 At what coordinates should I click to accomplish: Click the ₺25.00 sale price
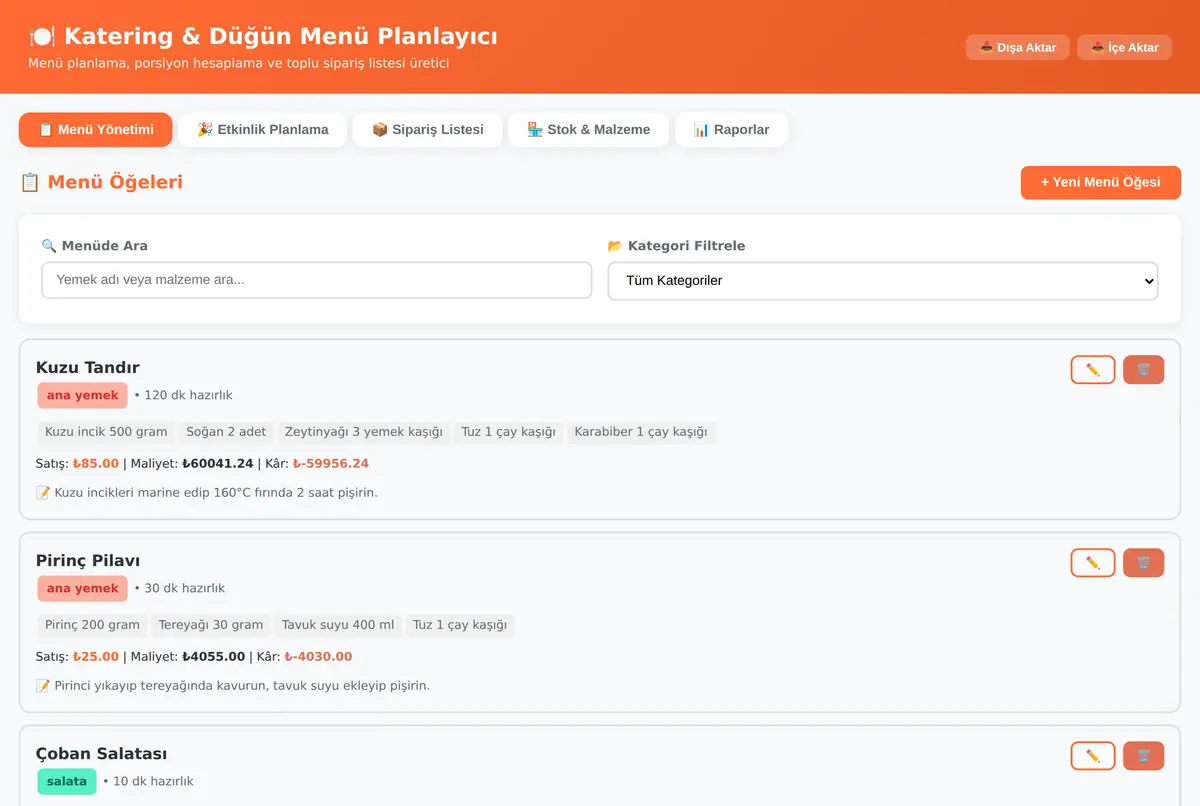(x=96, y=657)
